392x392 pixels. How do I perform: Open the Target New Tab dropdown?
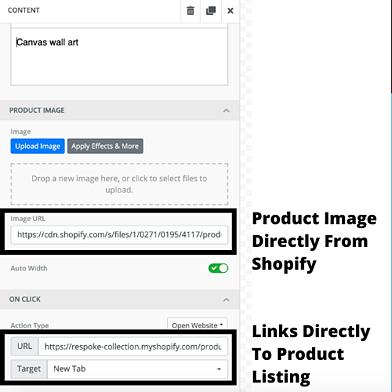coord(138,369)
